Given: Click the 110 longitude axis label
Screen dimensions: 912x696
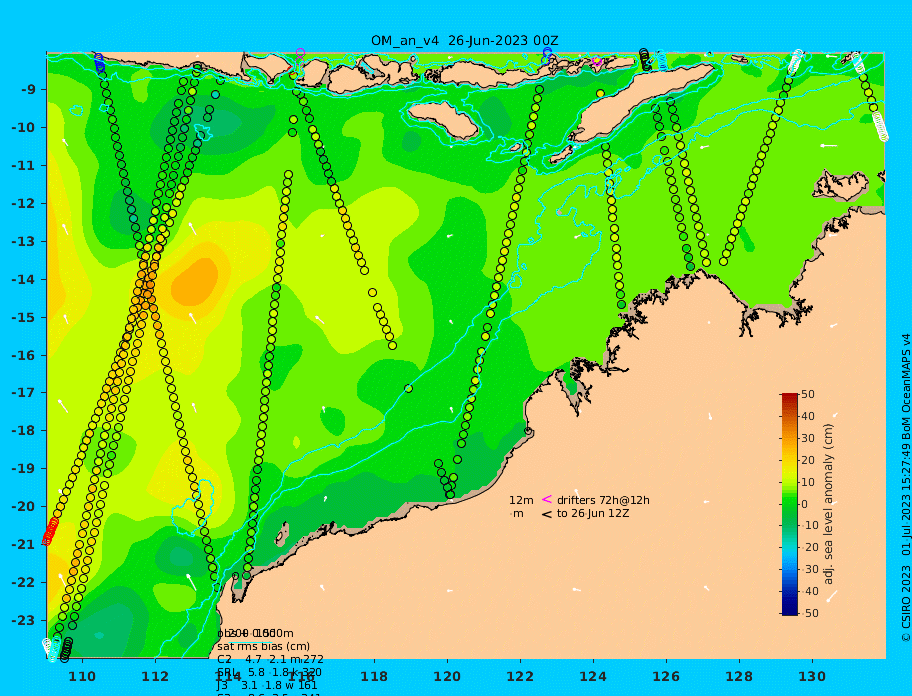Looking at the screenshot, I should point(83,676).
